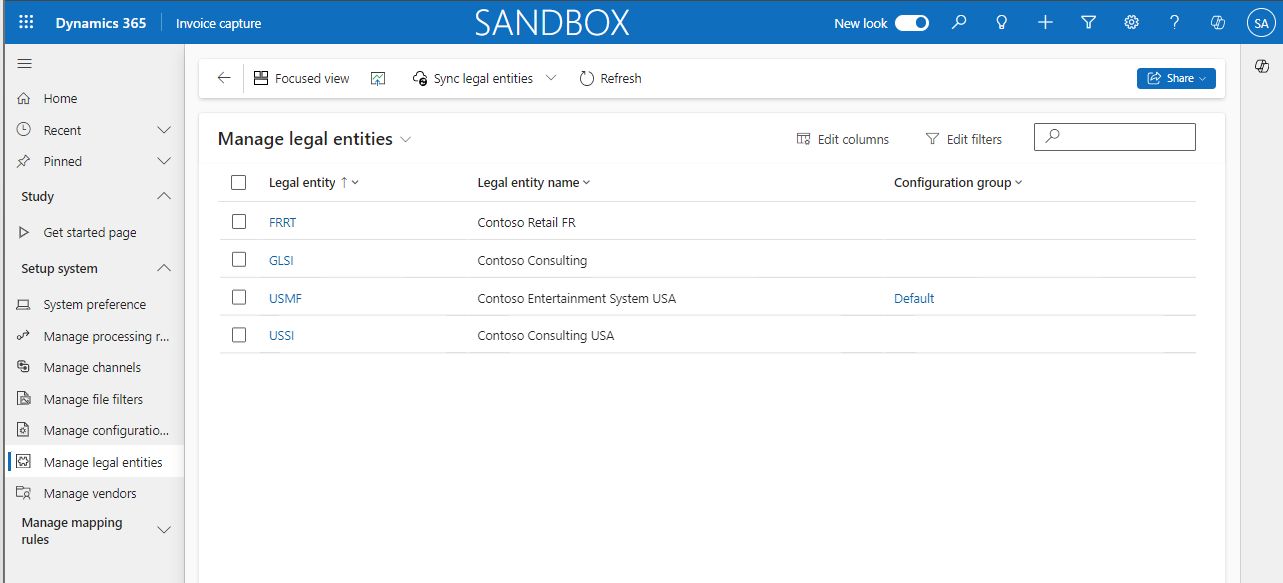Viewport: 1283px width, 583px height.
Task: Open the Dynamics 365 app launcher grid
Action: click(25, 22)
